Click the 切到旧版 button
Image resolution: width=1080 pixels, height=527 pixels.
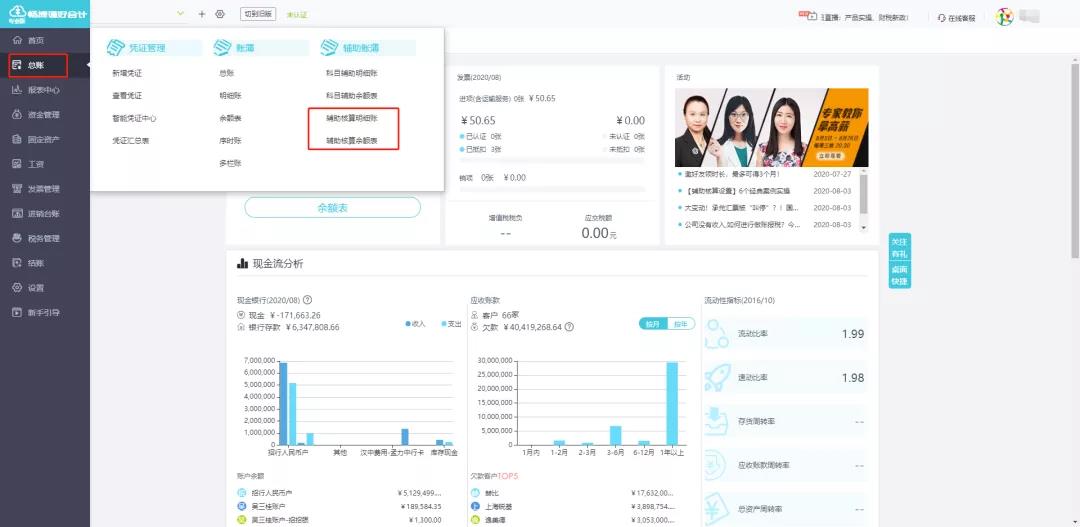click(x=258, y=14)
